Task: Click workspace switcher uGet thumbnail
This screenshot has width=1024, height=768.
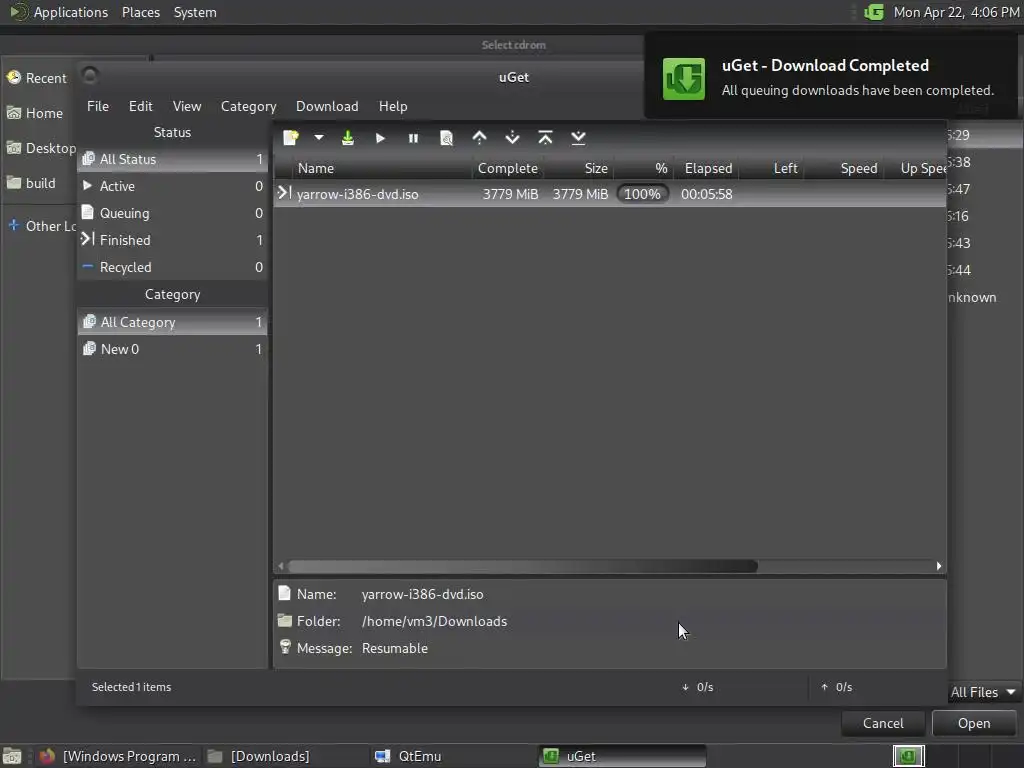Action: 908,756
